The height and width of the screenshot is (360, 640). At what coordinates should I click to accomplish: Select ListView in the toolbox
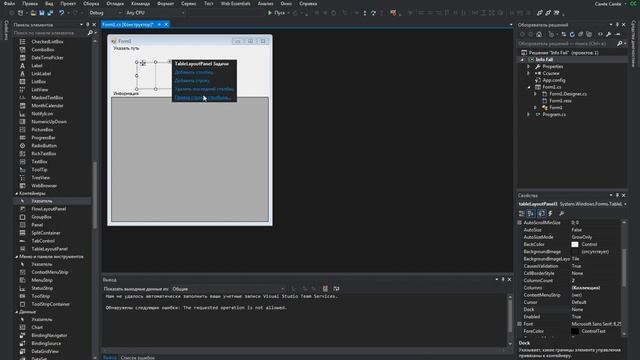coord(40,90)
